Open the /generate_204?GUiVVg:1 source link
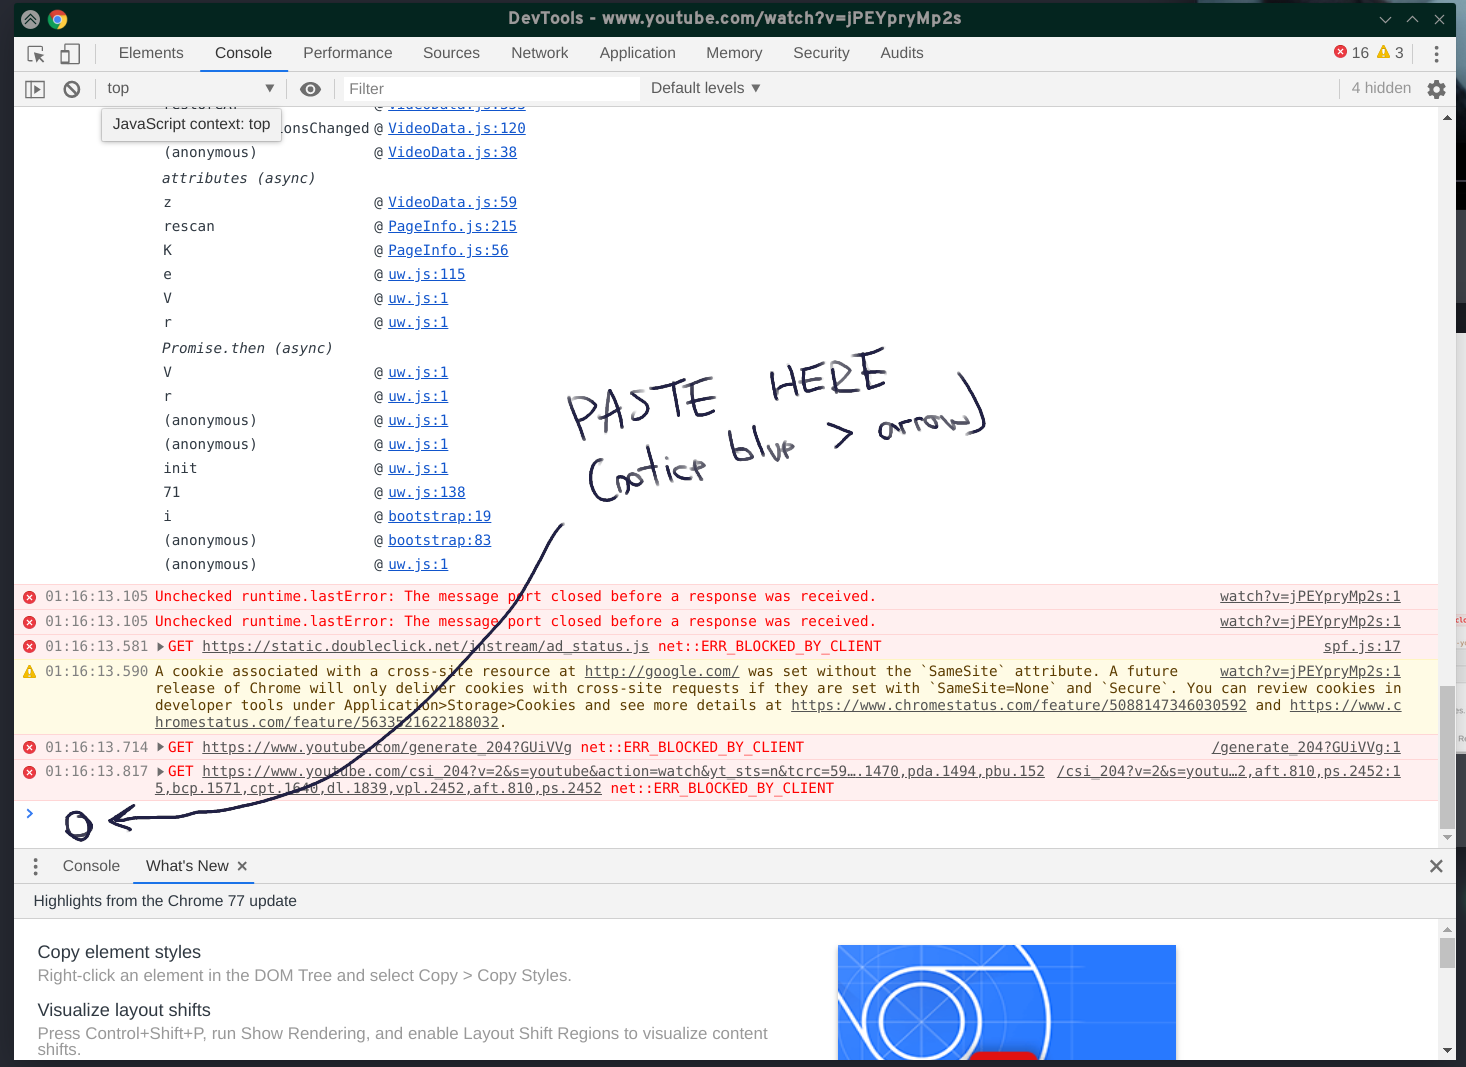 [x=1306, y=748]
